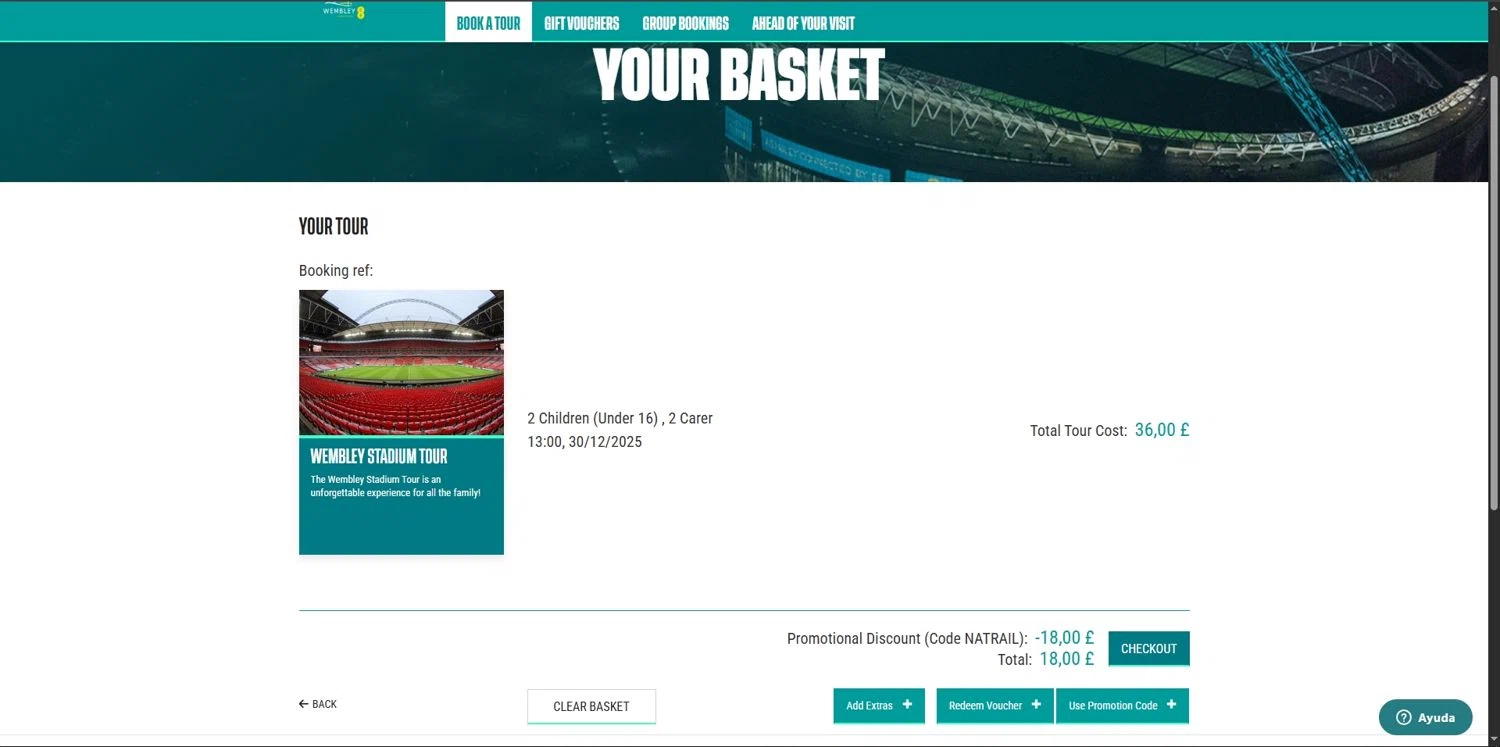This screenshot has width=1500, height=747.
Task: Click the Total amount 18,00 £
Action: [1067, 658]
